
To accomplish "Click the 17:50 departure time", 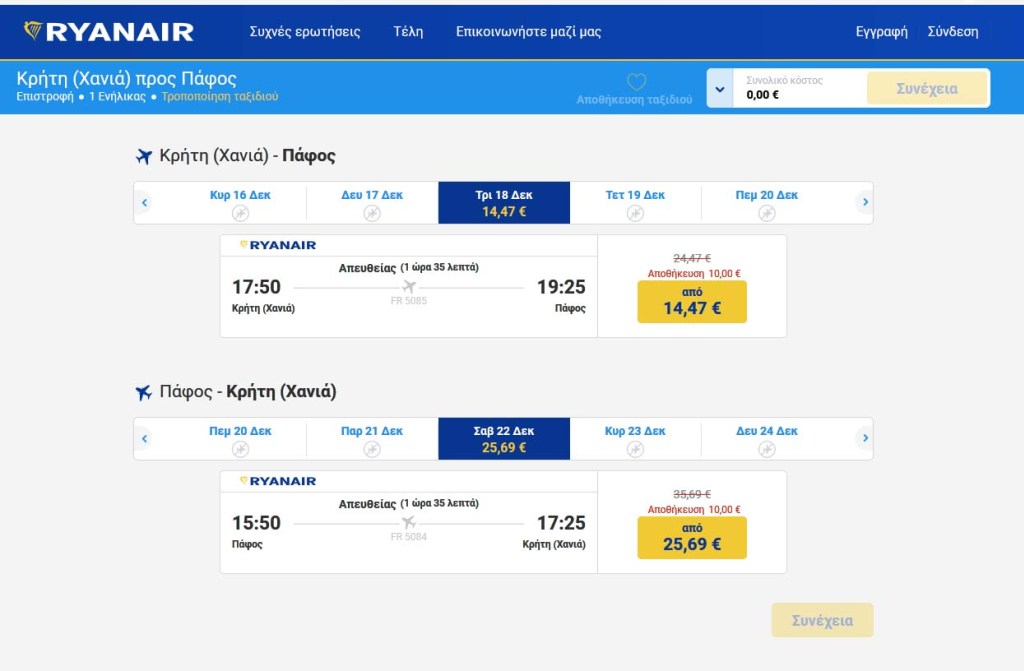I will click(x=256, y=287).
